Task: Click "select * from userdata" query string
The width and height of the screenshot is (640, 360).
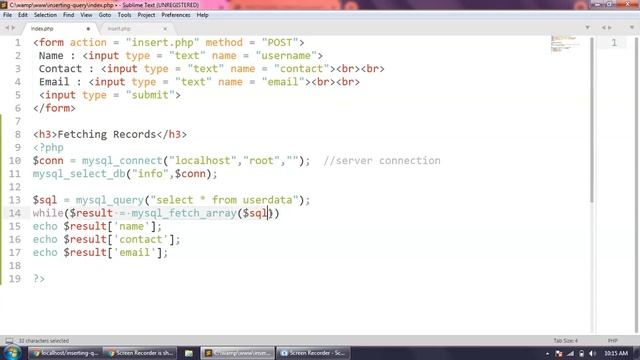Action: (x=224, y=200)
